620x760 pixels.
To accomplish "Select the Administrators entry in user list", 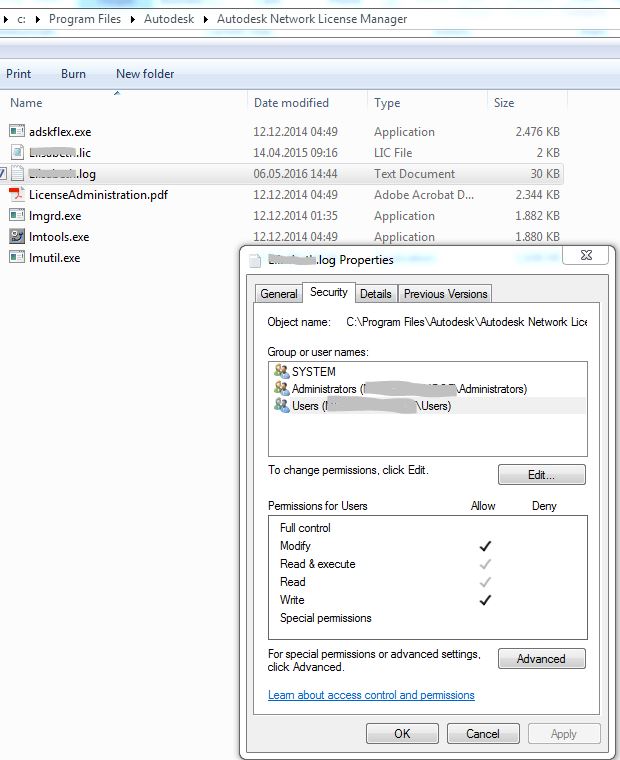I will 428,388.
